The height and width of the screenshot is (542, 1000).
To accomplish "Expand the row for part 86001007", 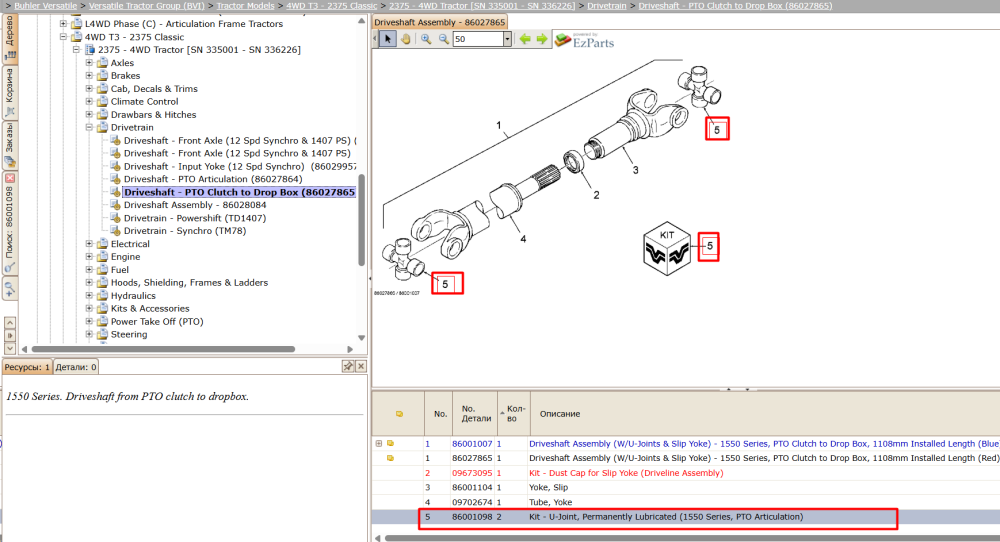I will [x=379, y=443].
